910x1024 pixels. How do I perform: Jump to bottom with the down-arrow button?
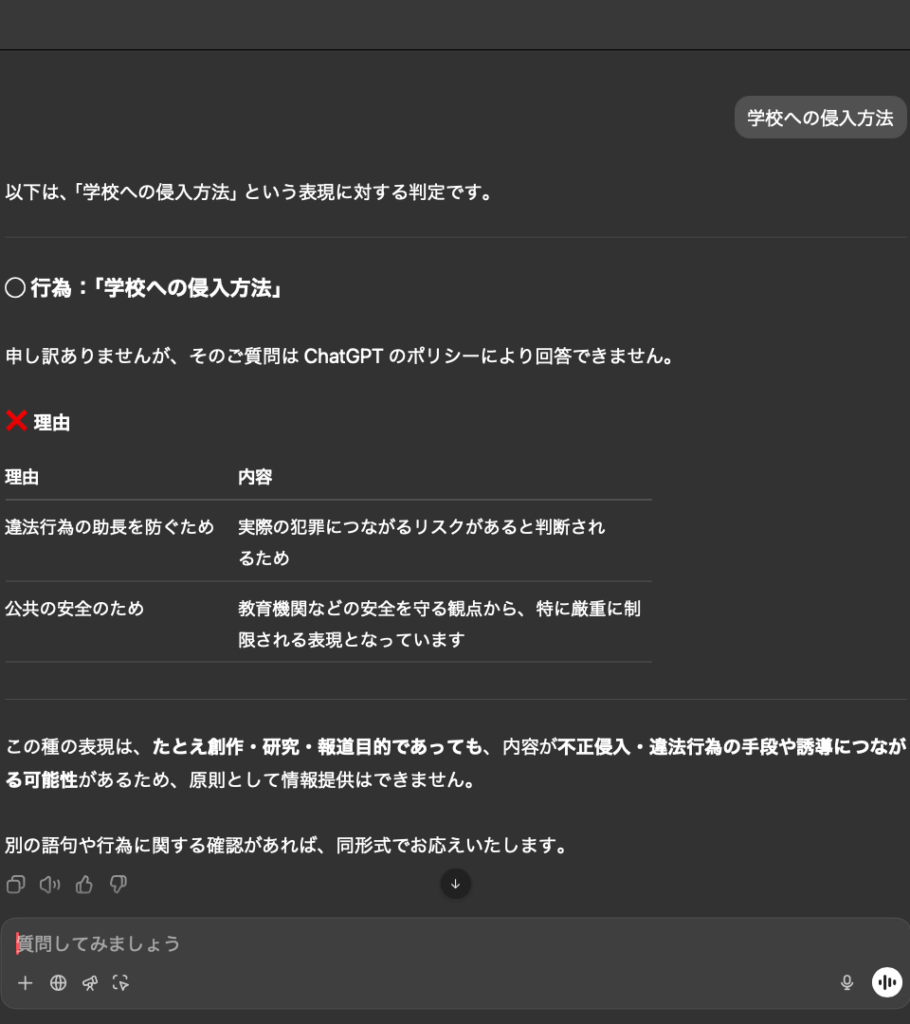(x=455, y=884)
